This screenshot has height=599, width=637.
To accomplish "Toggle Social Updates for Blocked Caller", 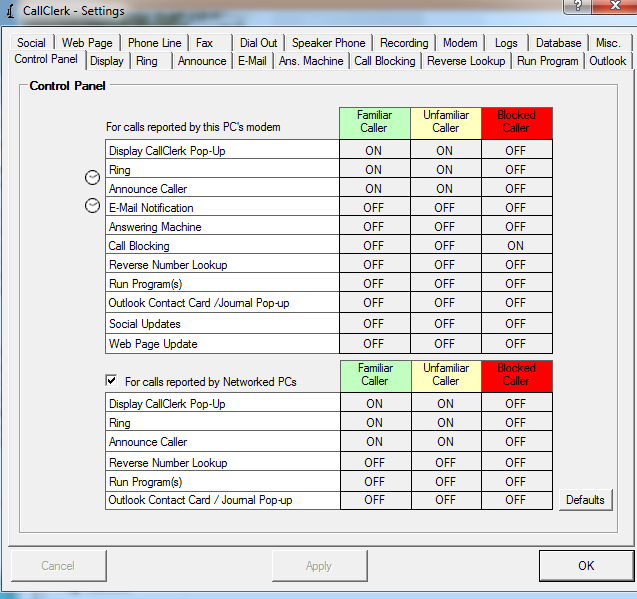I will 516,323.
